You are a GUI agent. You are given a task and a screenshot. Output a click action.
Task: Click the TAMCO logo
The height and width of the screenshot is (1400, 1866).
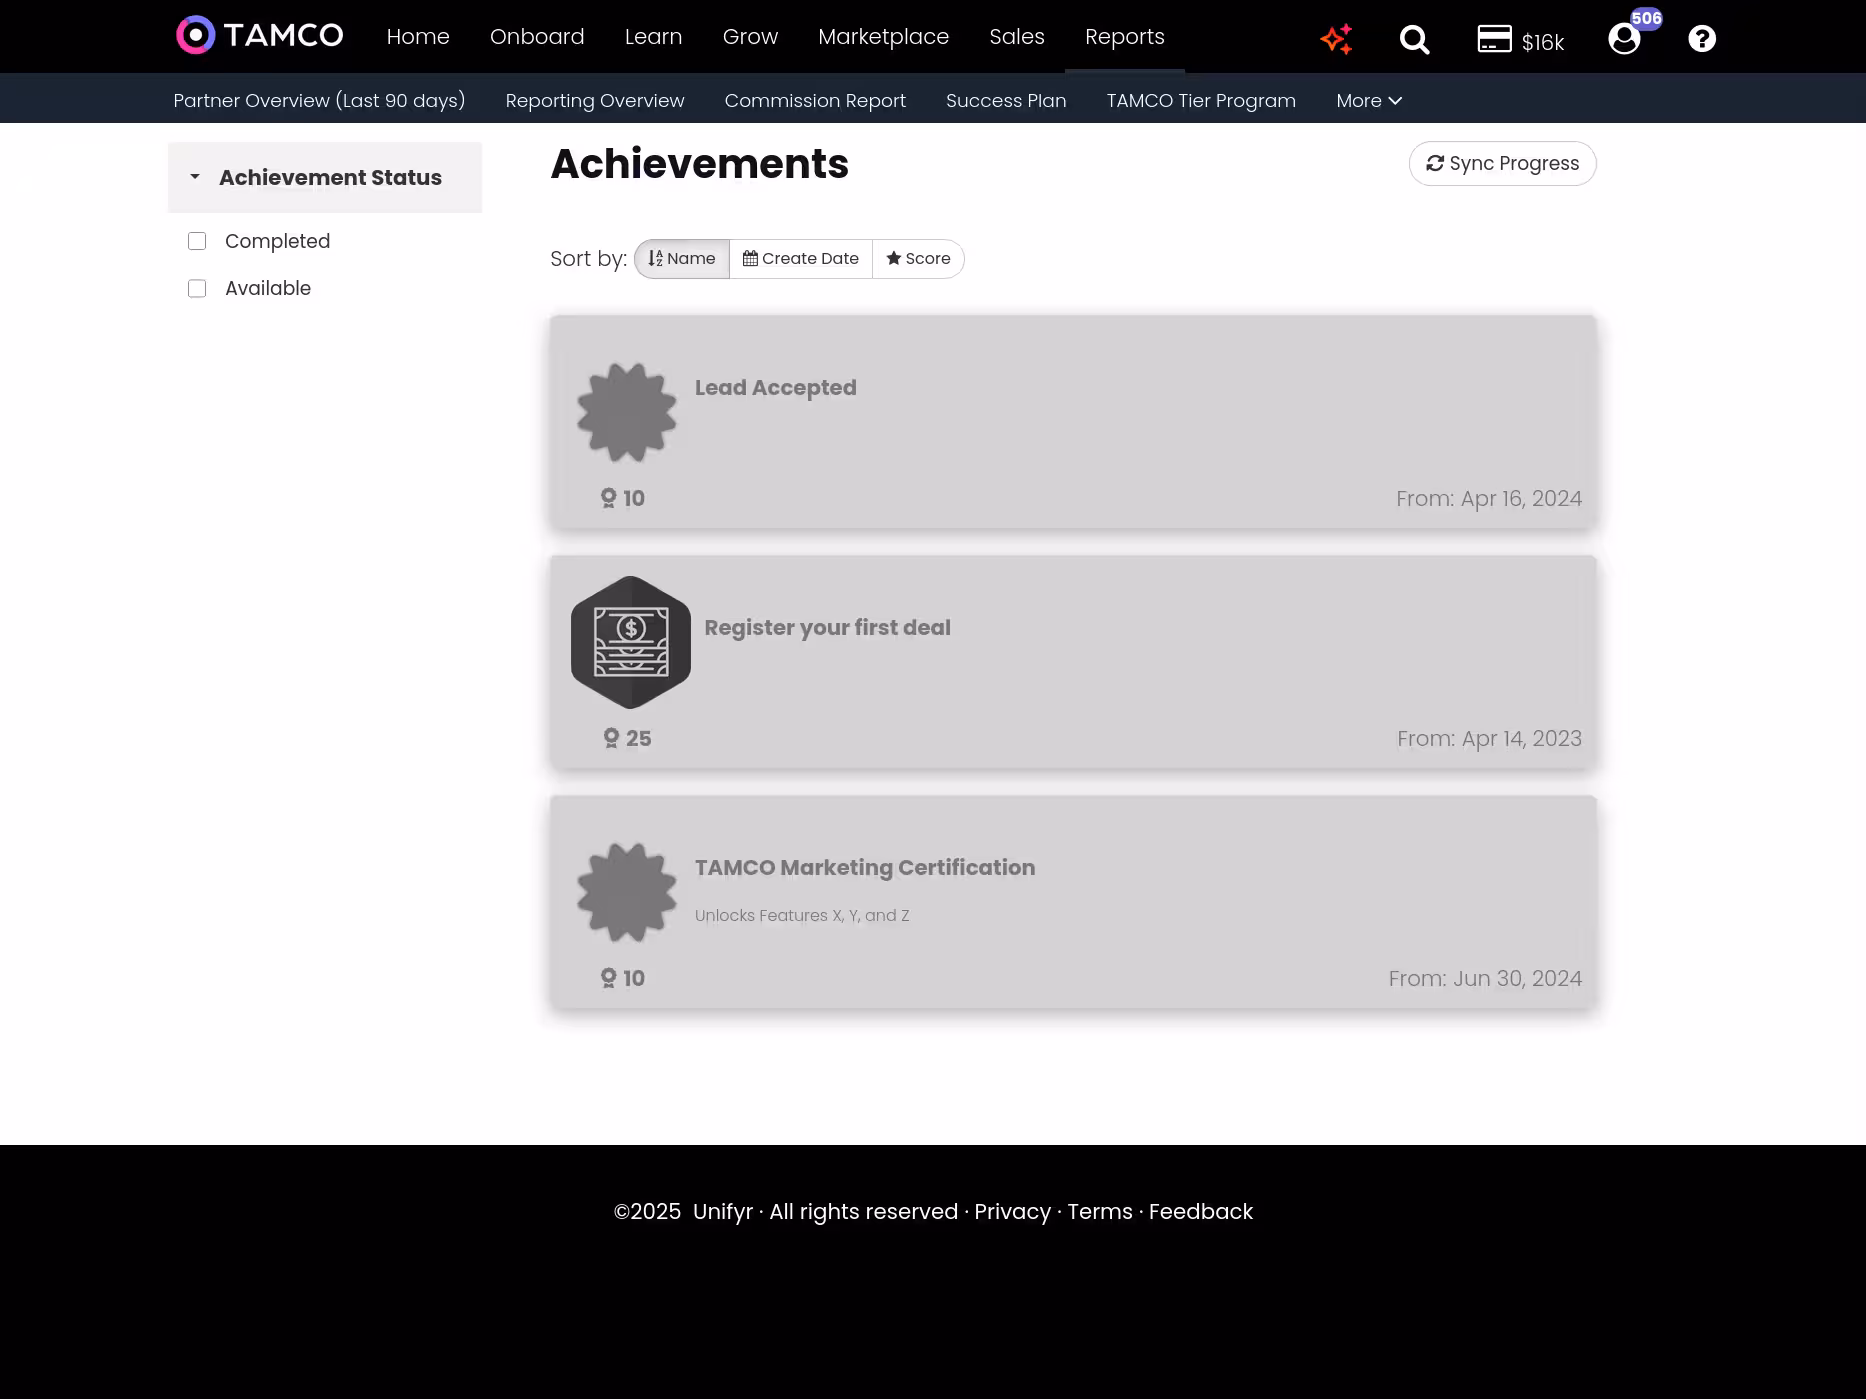pyautogui.click(x=257, y=35)
